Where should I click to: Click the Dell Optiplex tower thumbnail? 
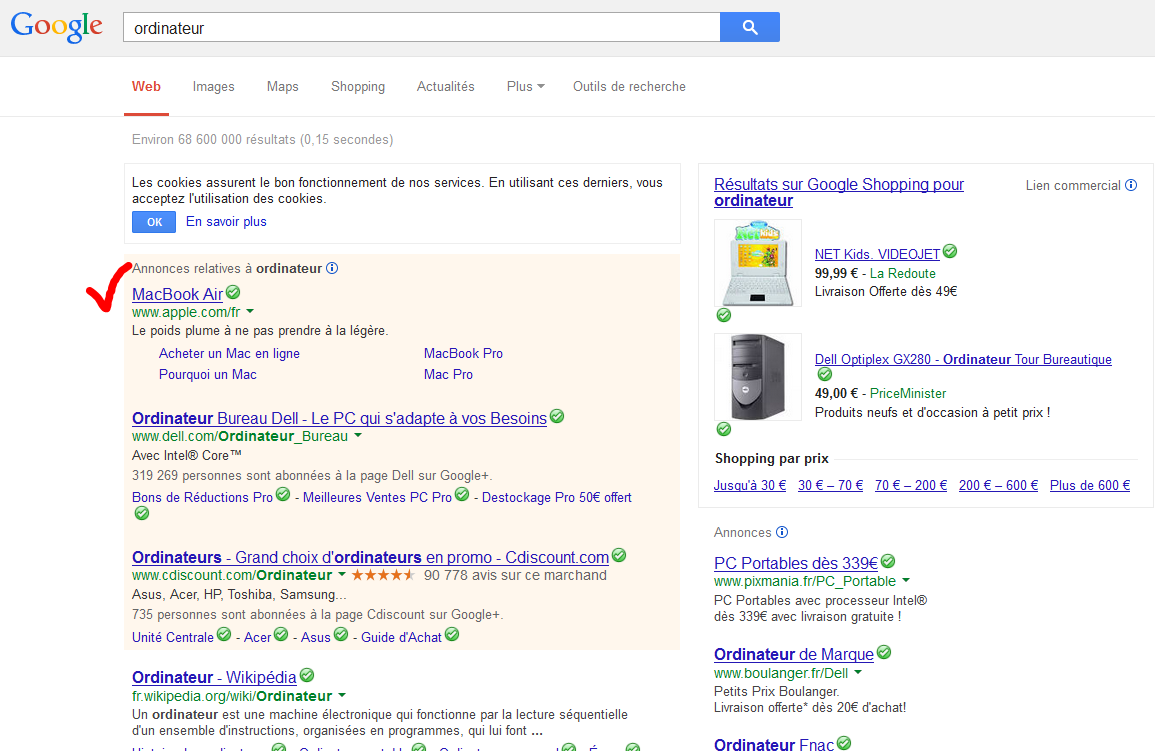(x=757, y=377)
